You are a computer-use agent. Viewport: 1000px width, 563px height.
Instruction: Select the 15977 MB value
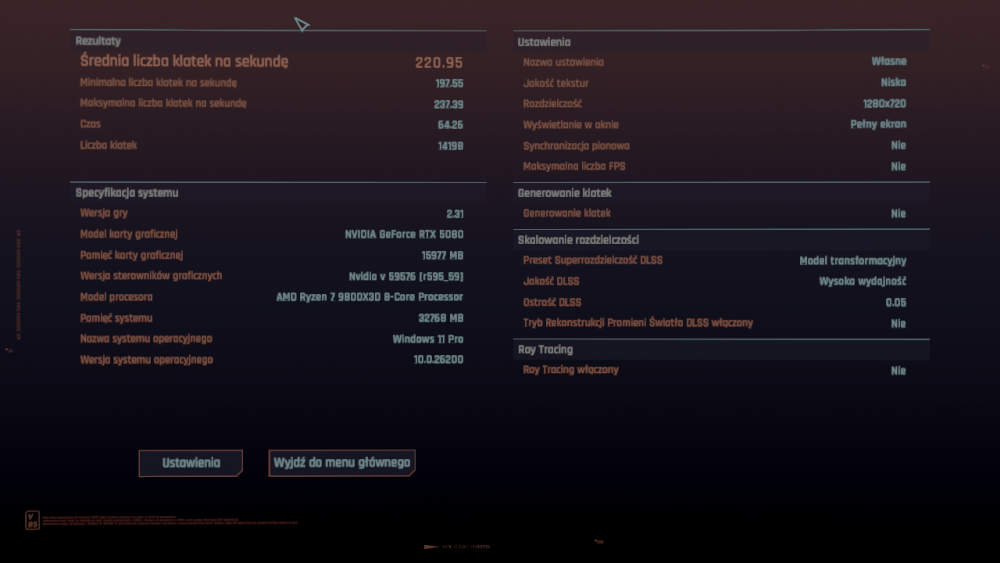[x=442, y=256]
